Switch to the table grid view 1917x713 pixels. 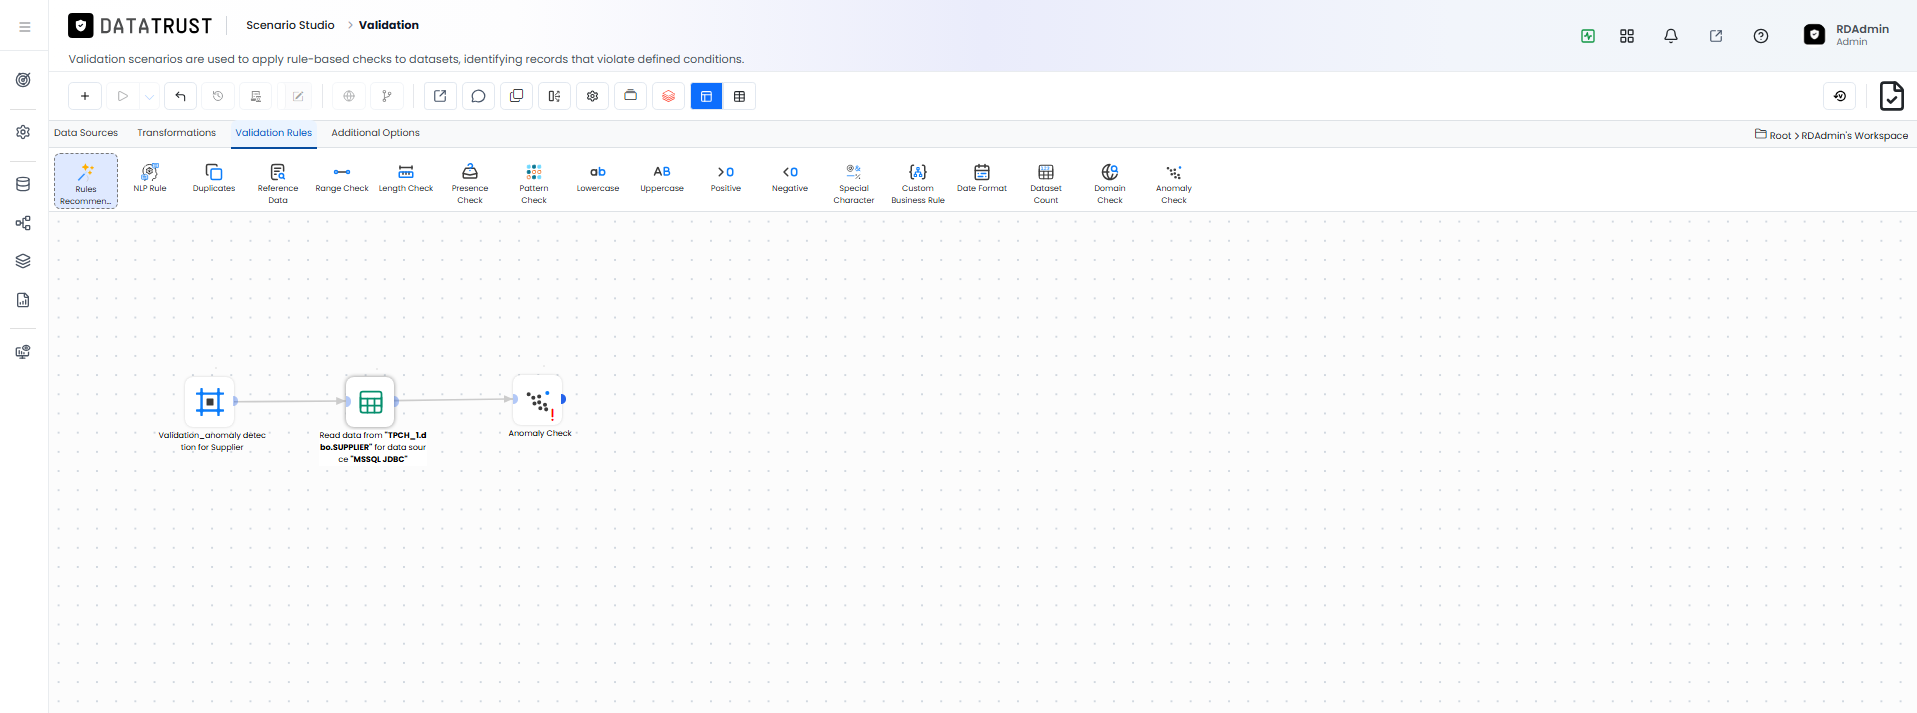pos(740,96)
